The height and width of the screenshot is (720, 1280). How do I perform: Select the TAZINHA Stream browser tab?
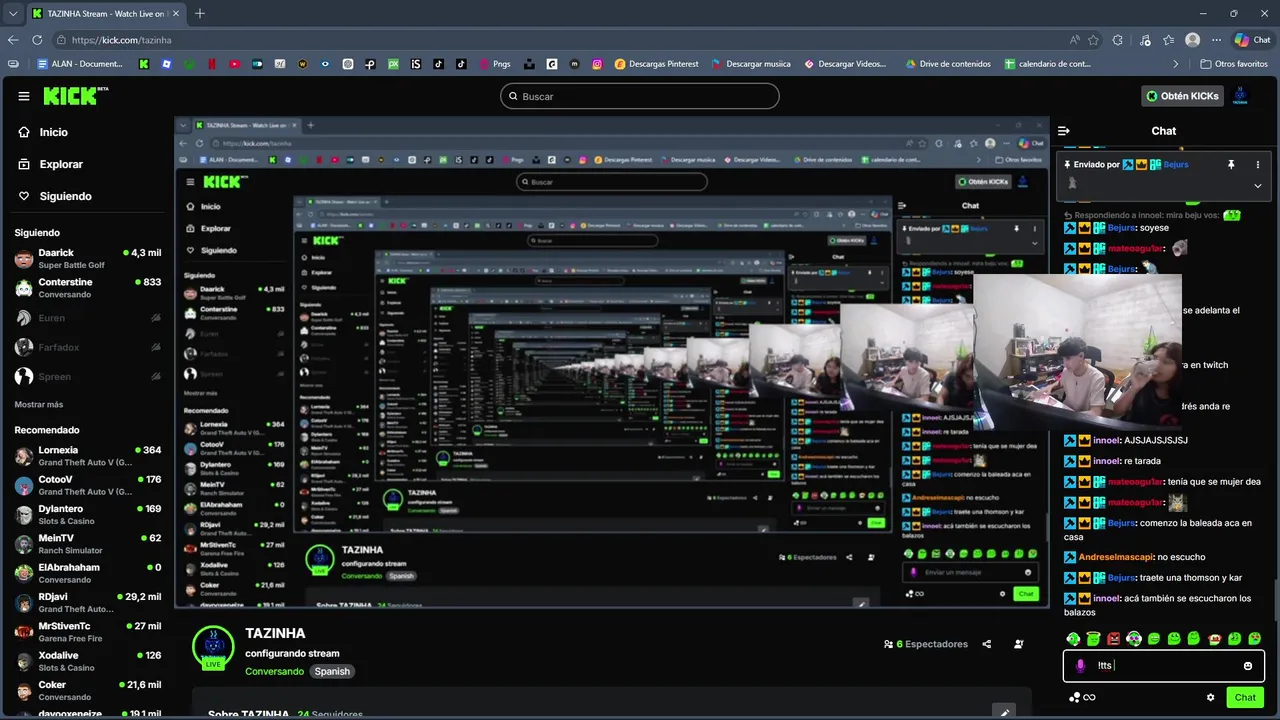tap(105, 14)
